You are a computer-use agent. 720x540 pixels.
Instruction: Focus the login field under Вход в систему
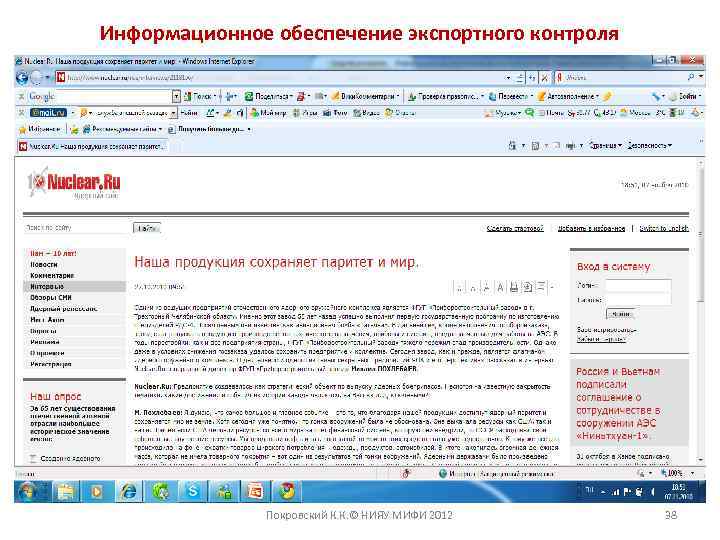[638, 286]
